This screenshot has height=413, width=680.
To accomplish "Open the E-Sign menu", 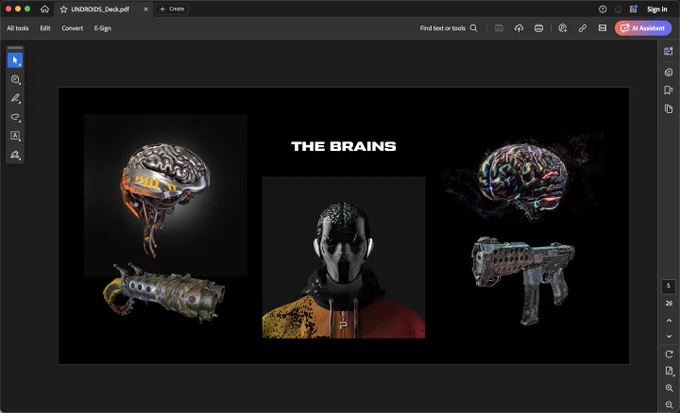I will pyautogui.click(x=103, y=28).
